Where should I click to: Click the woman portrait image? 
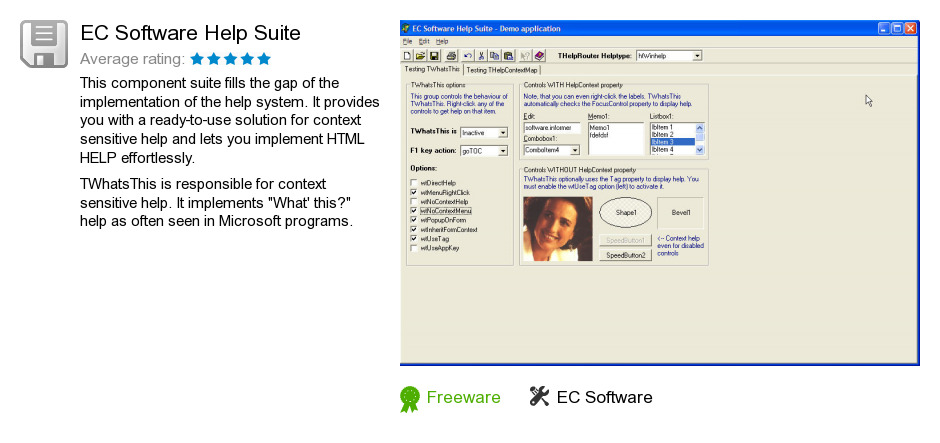point(558,229)
